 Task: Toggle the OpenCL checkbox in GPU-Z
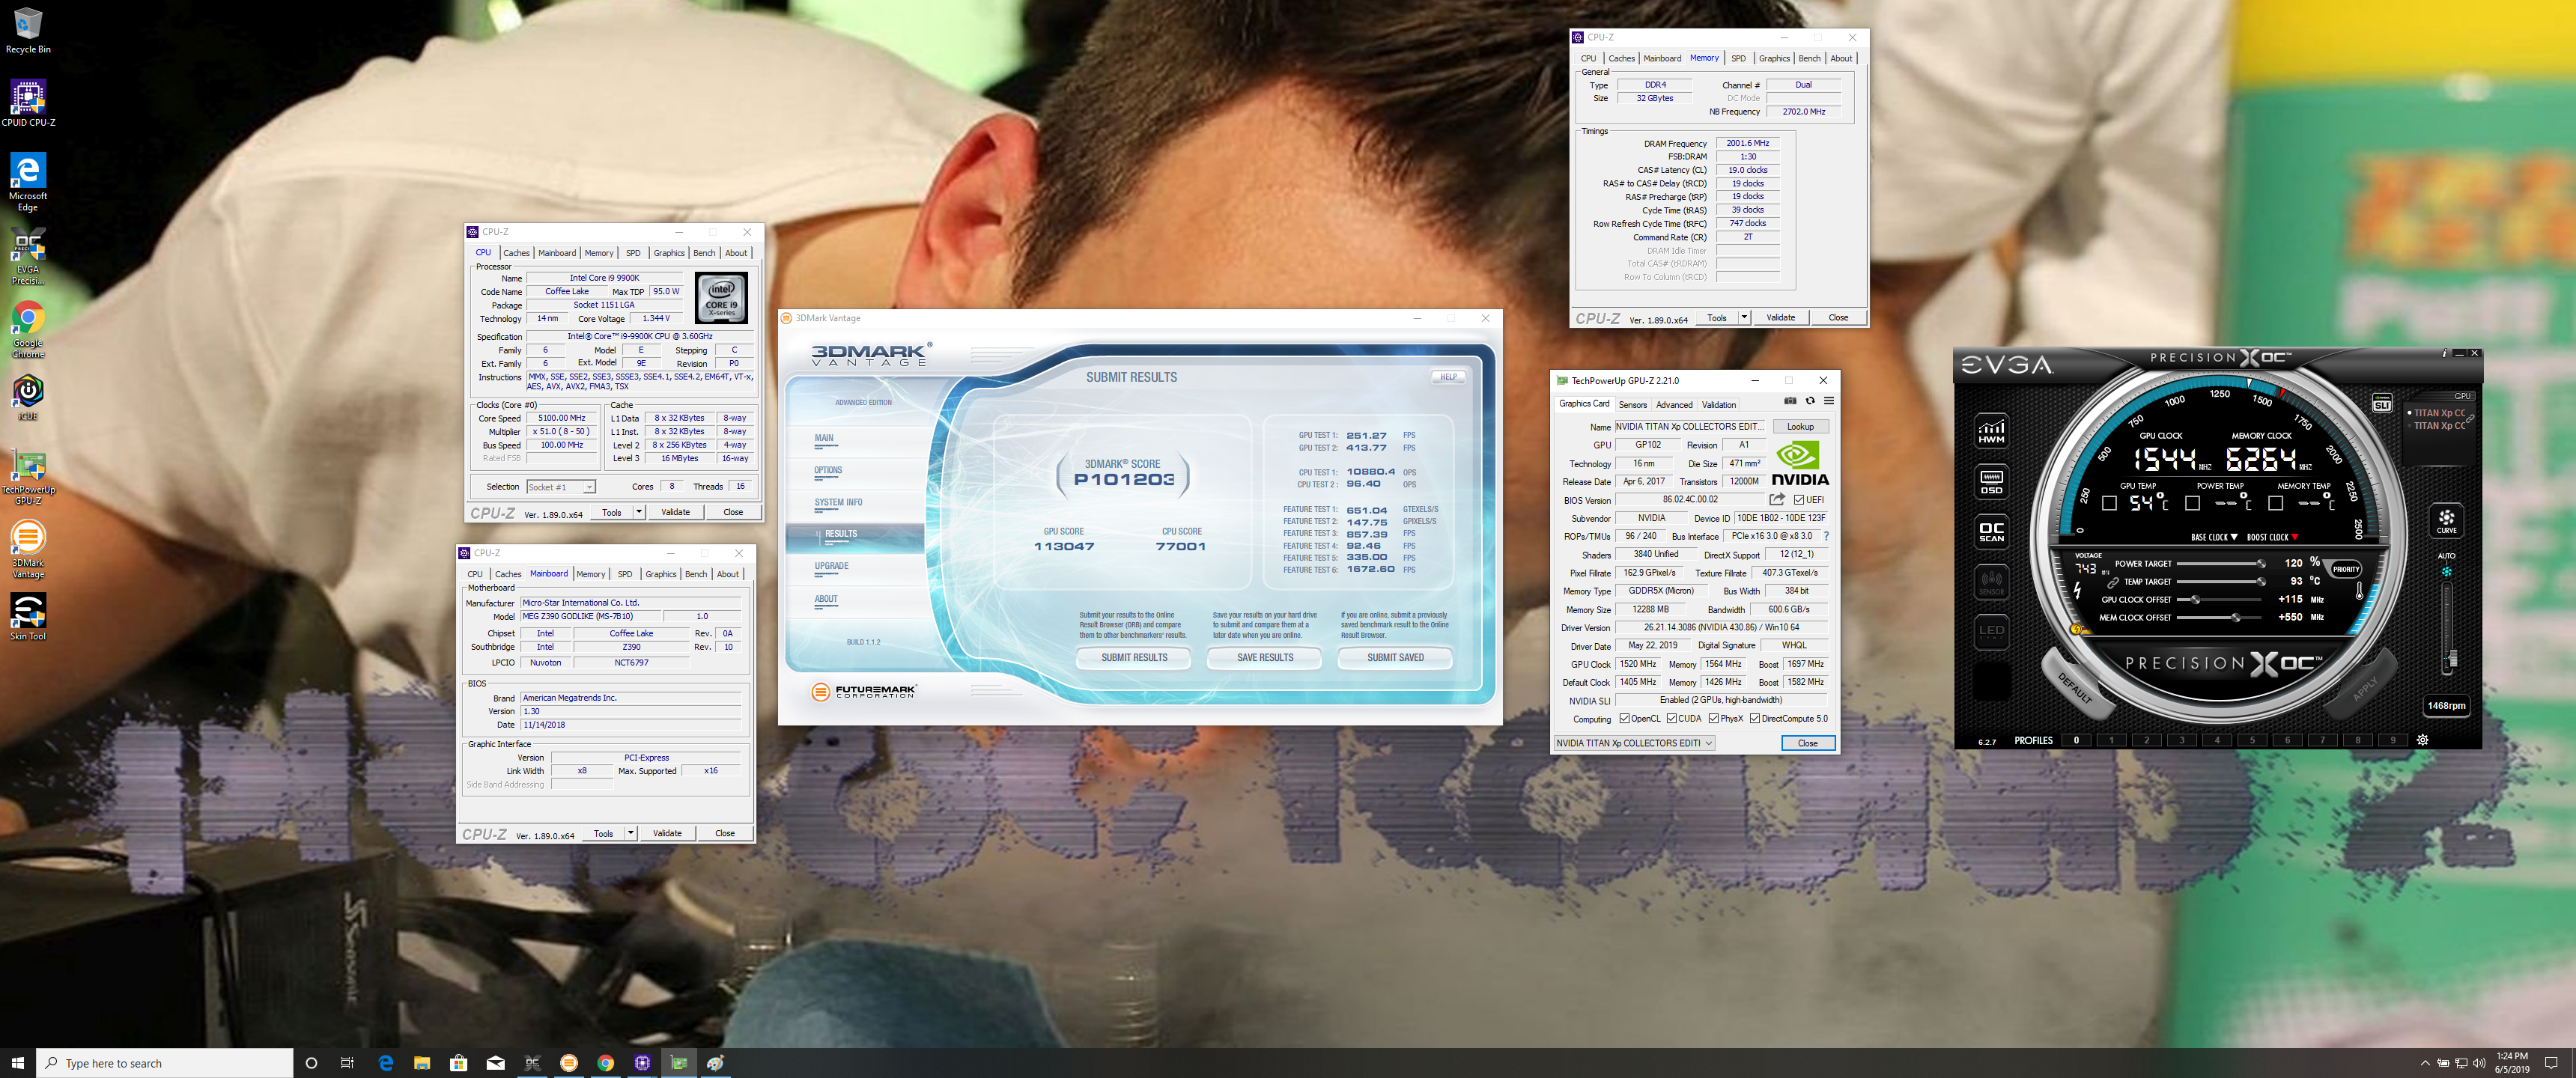(x=1624, y=718)
